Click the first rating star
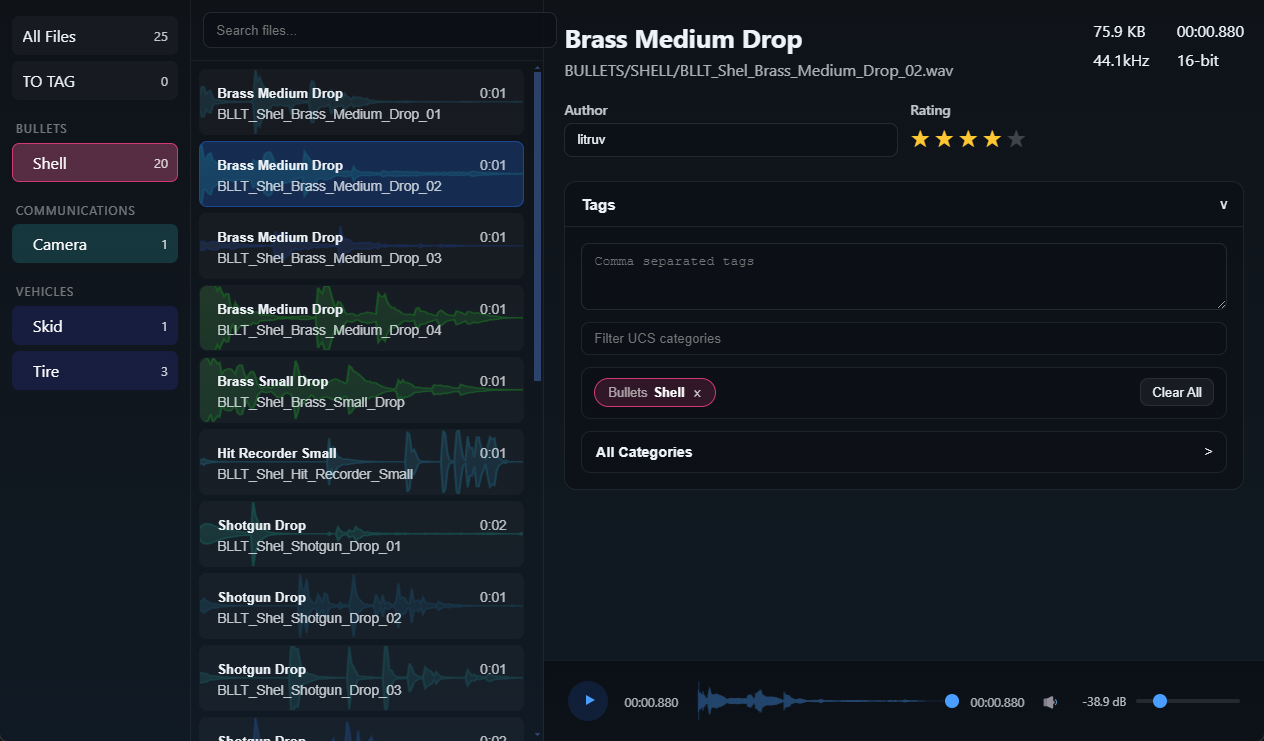The height and width of the screenshot is (741, 1264). (x=920, y=139)
